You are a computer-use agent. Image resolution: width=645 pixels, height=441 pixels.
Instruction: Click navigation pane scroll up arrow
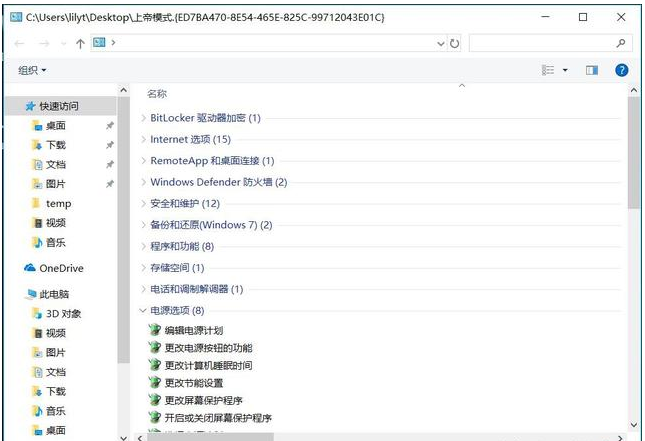(x=123, y=89)
